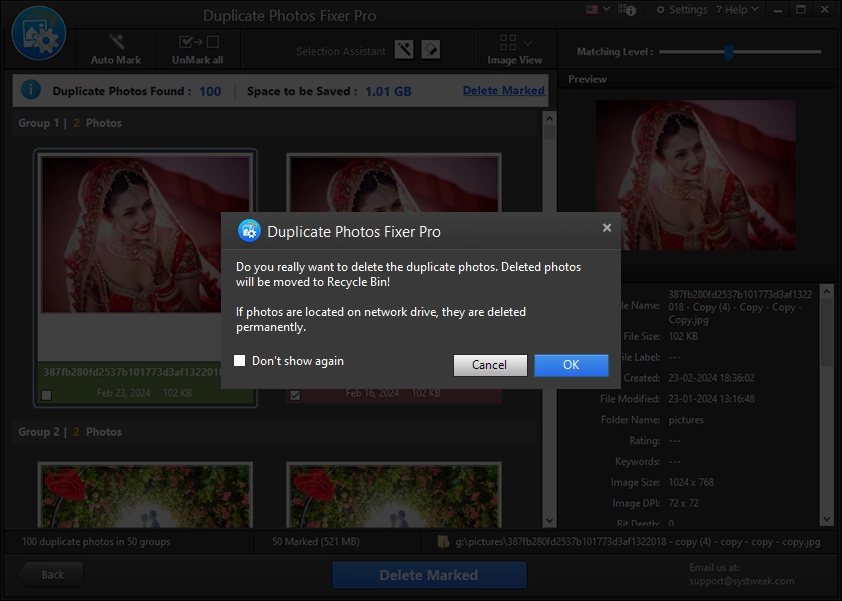Select first Group 1 photo thumbnail
This screenshot has width=842, height=601.
pyautogui.click(x=146, y=234)
